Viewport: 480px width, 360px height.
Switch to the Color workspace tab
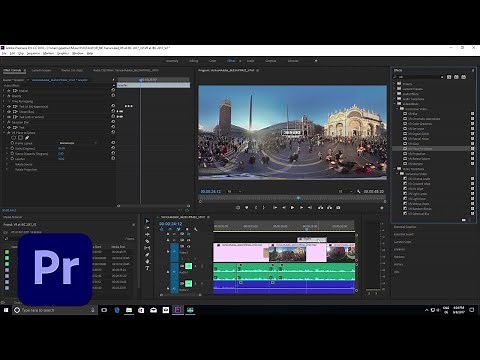point(212,61)
